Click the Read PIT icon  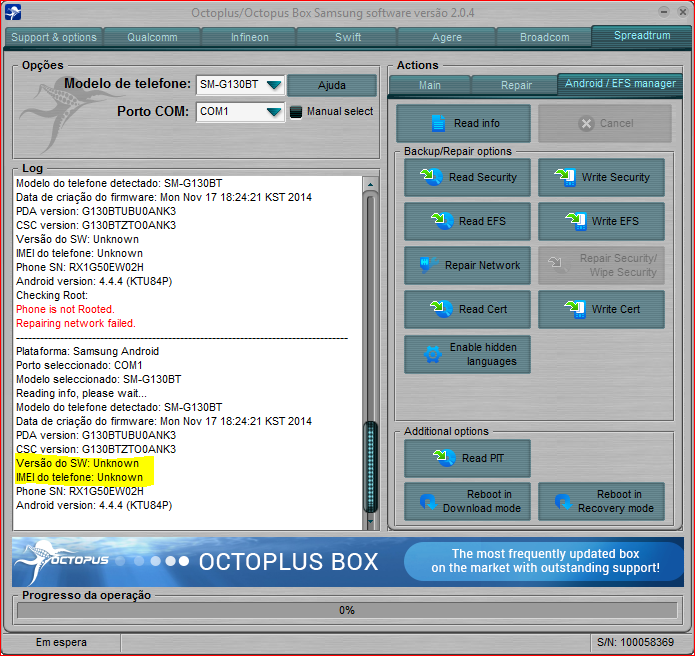point(444,457)
